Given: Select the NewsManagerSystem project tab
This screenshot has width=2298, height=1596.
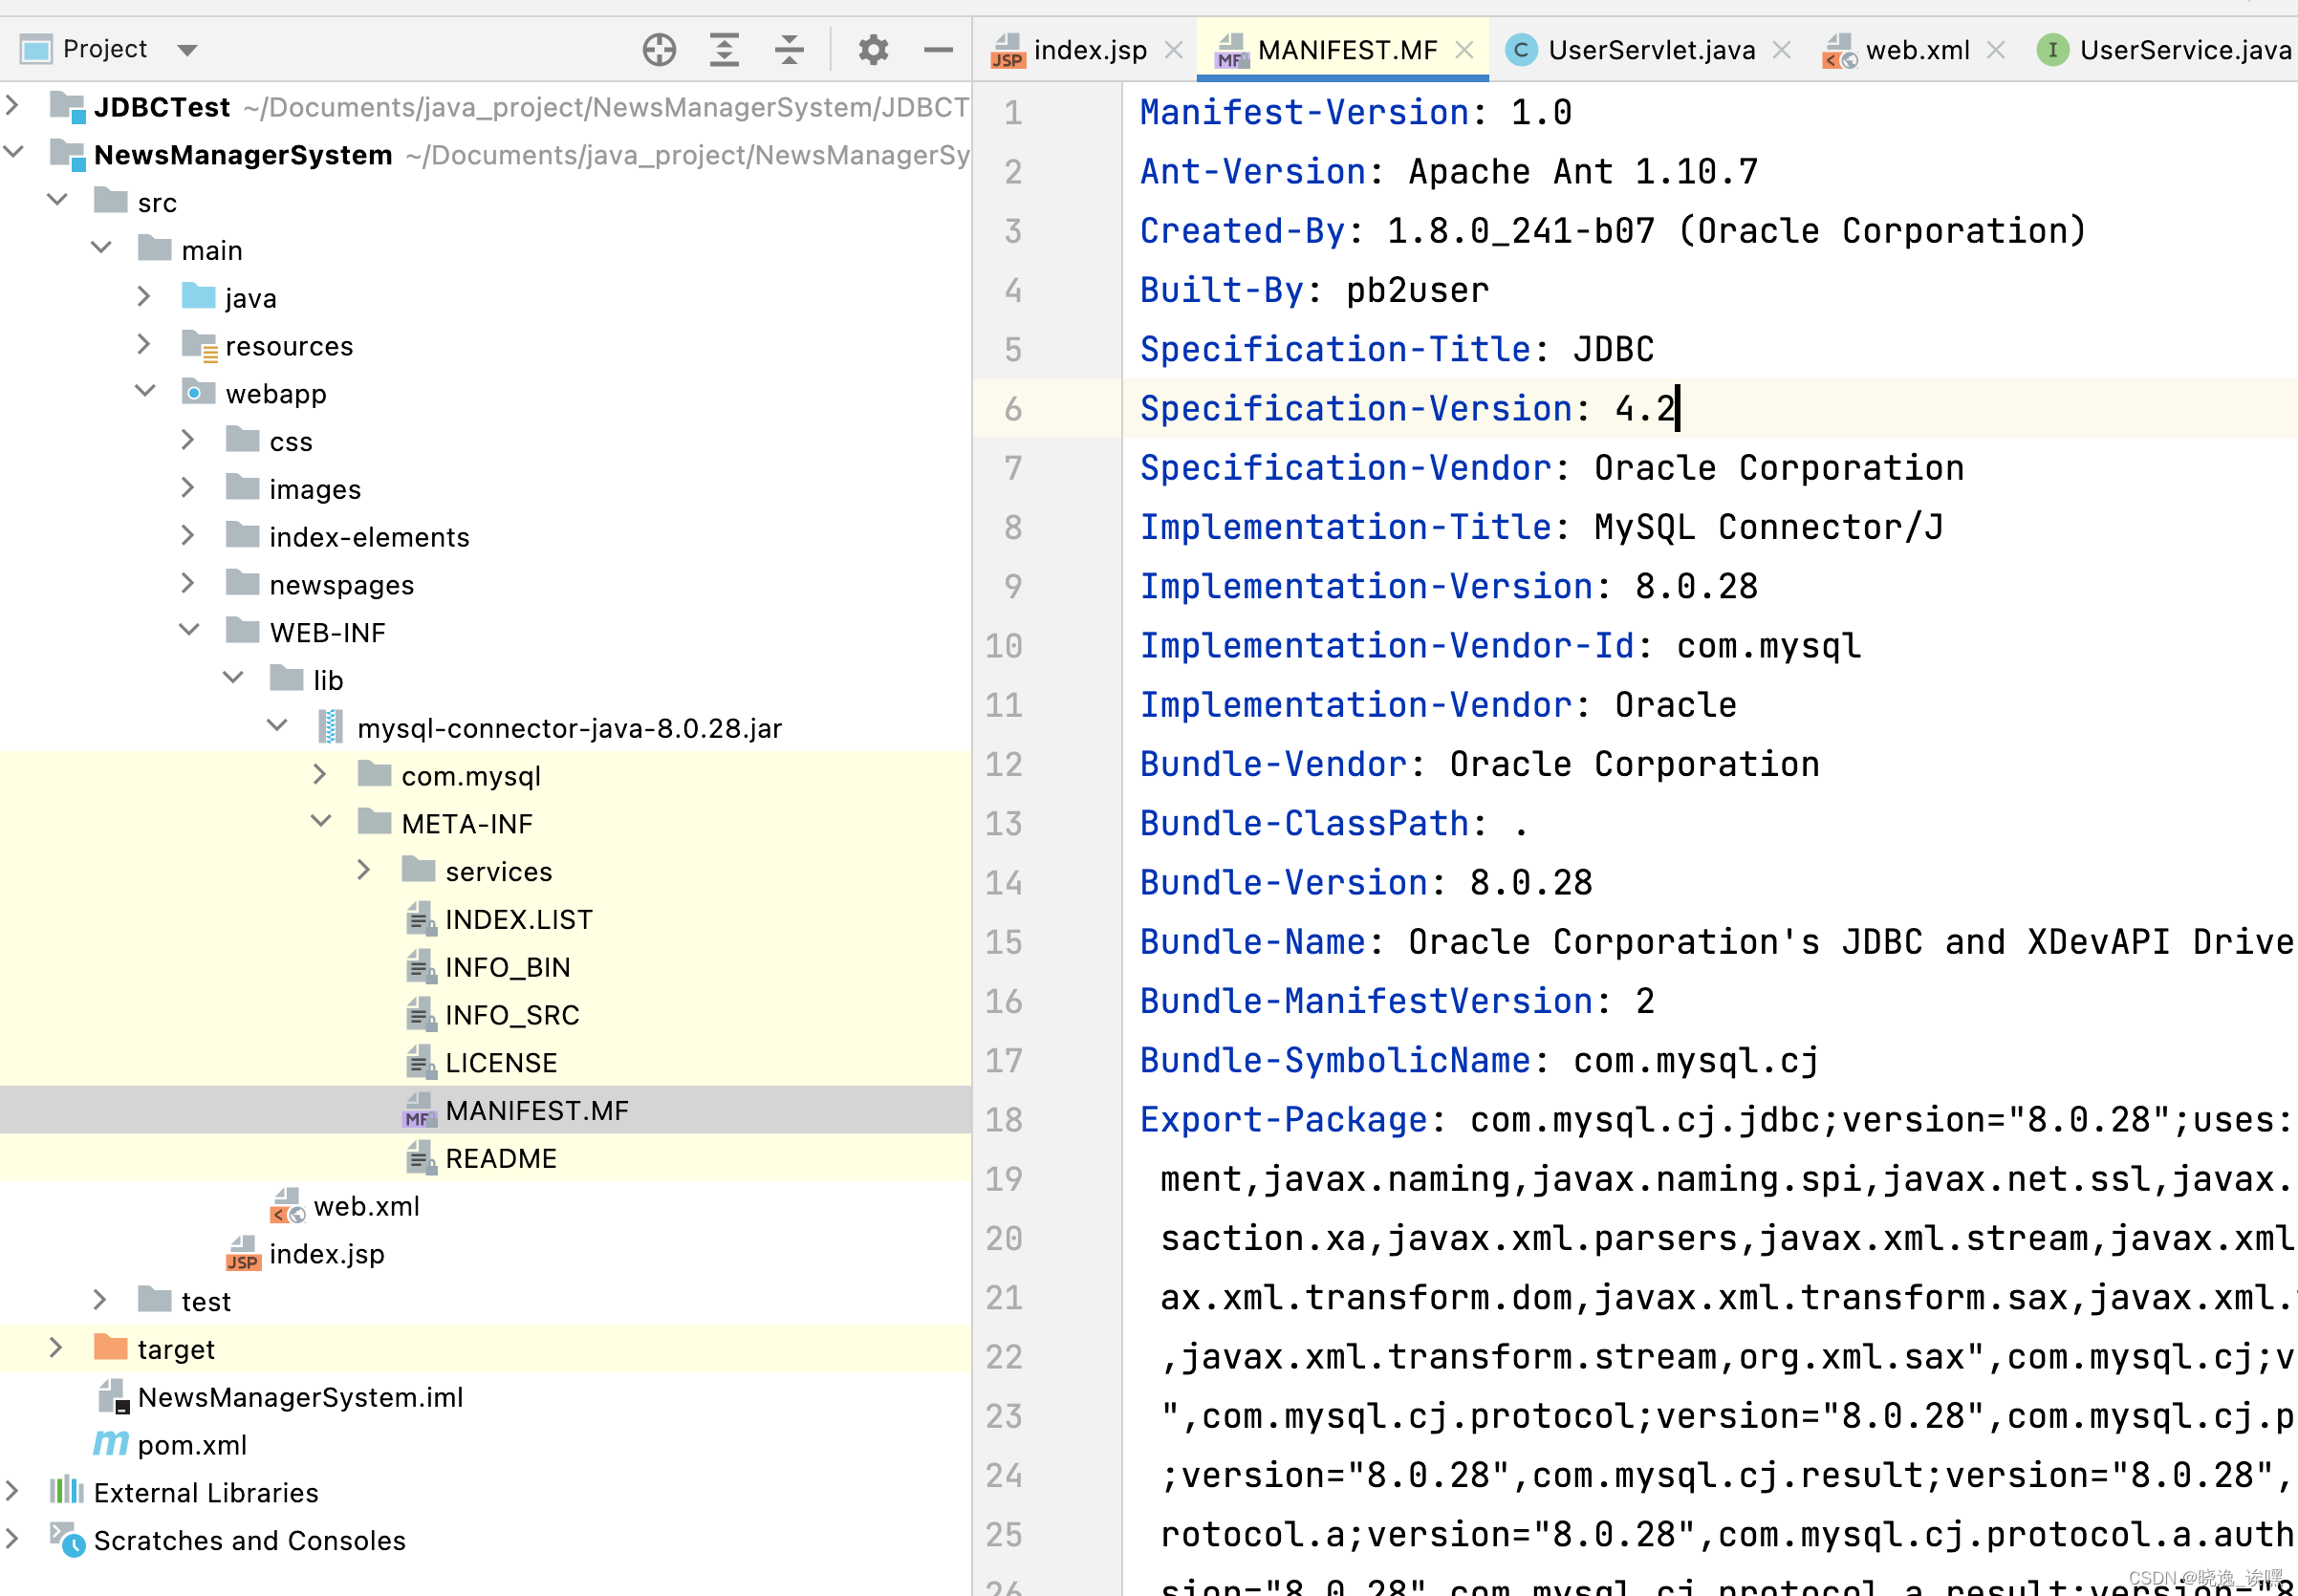Looking at the screenshot, I should click(243, 154).
